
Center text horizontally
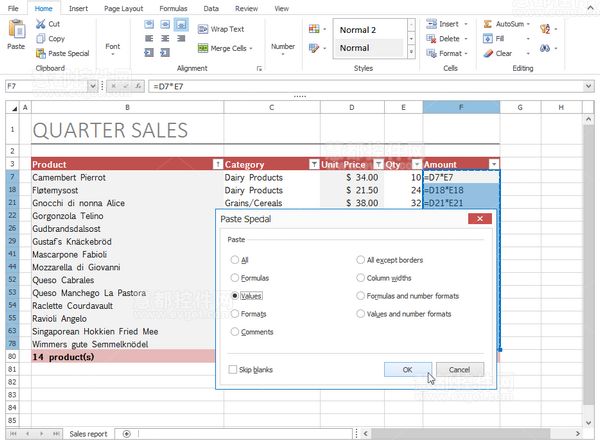coord(165,38)
